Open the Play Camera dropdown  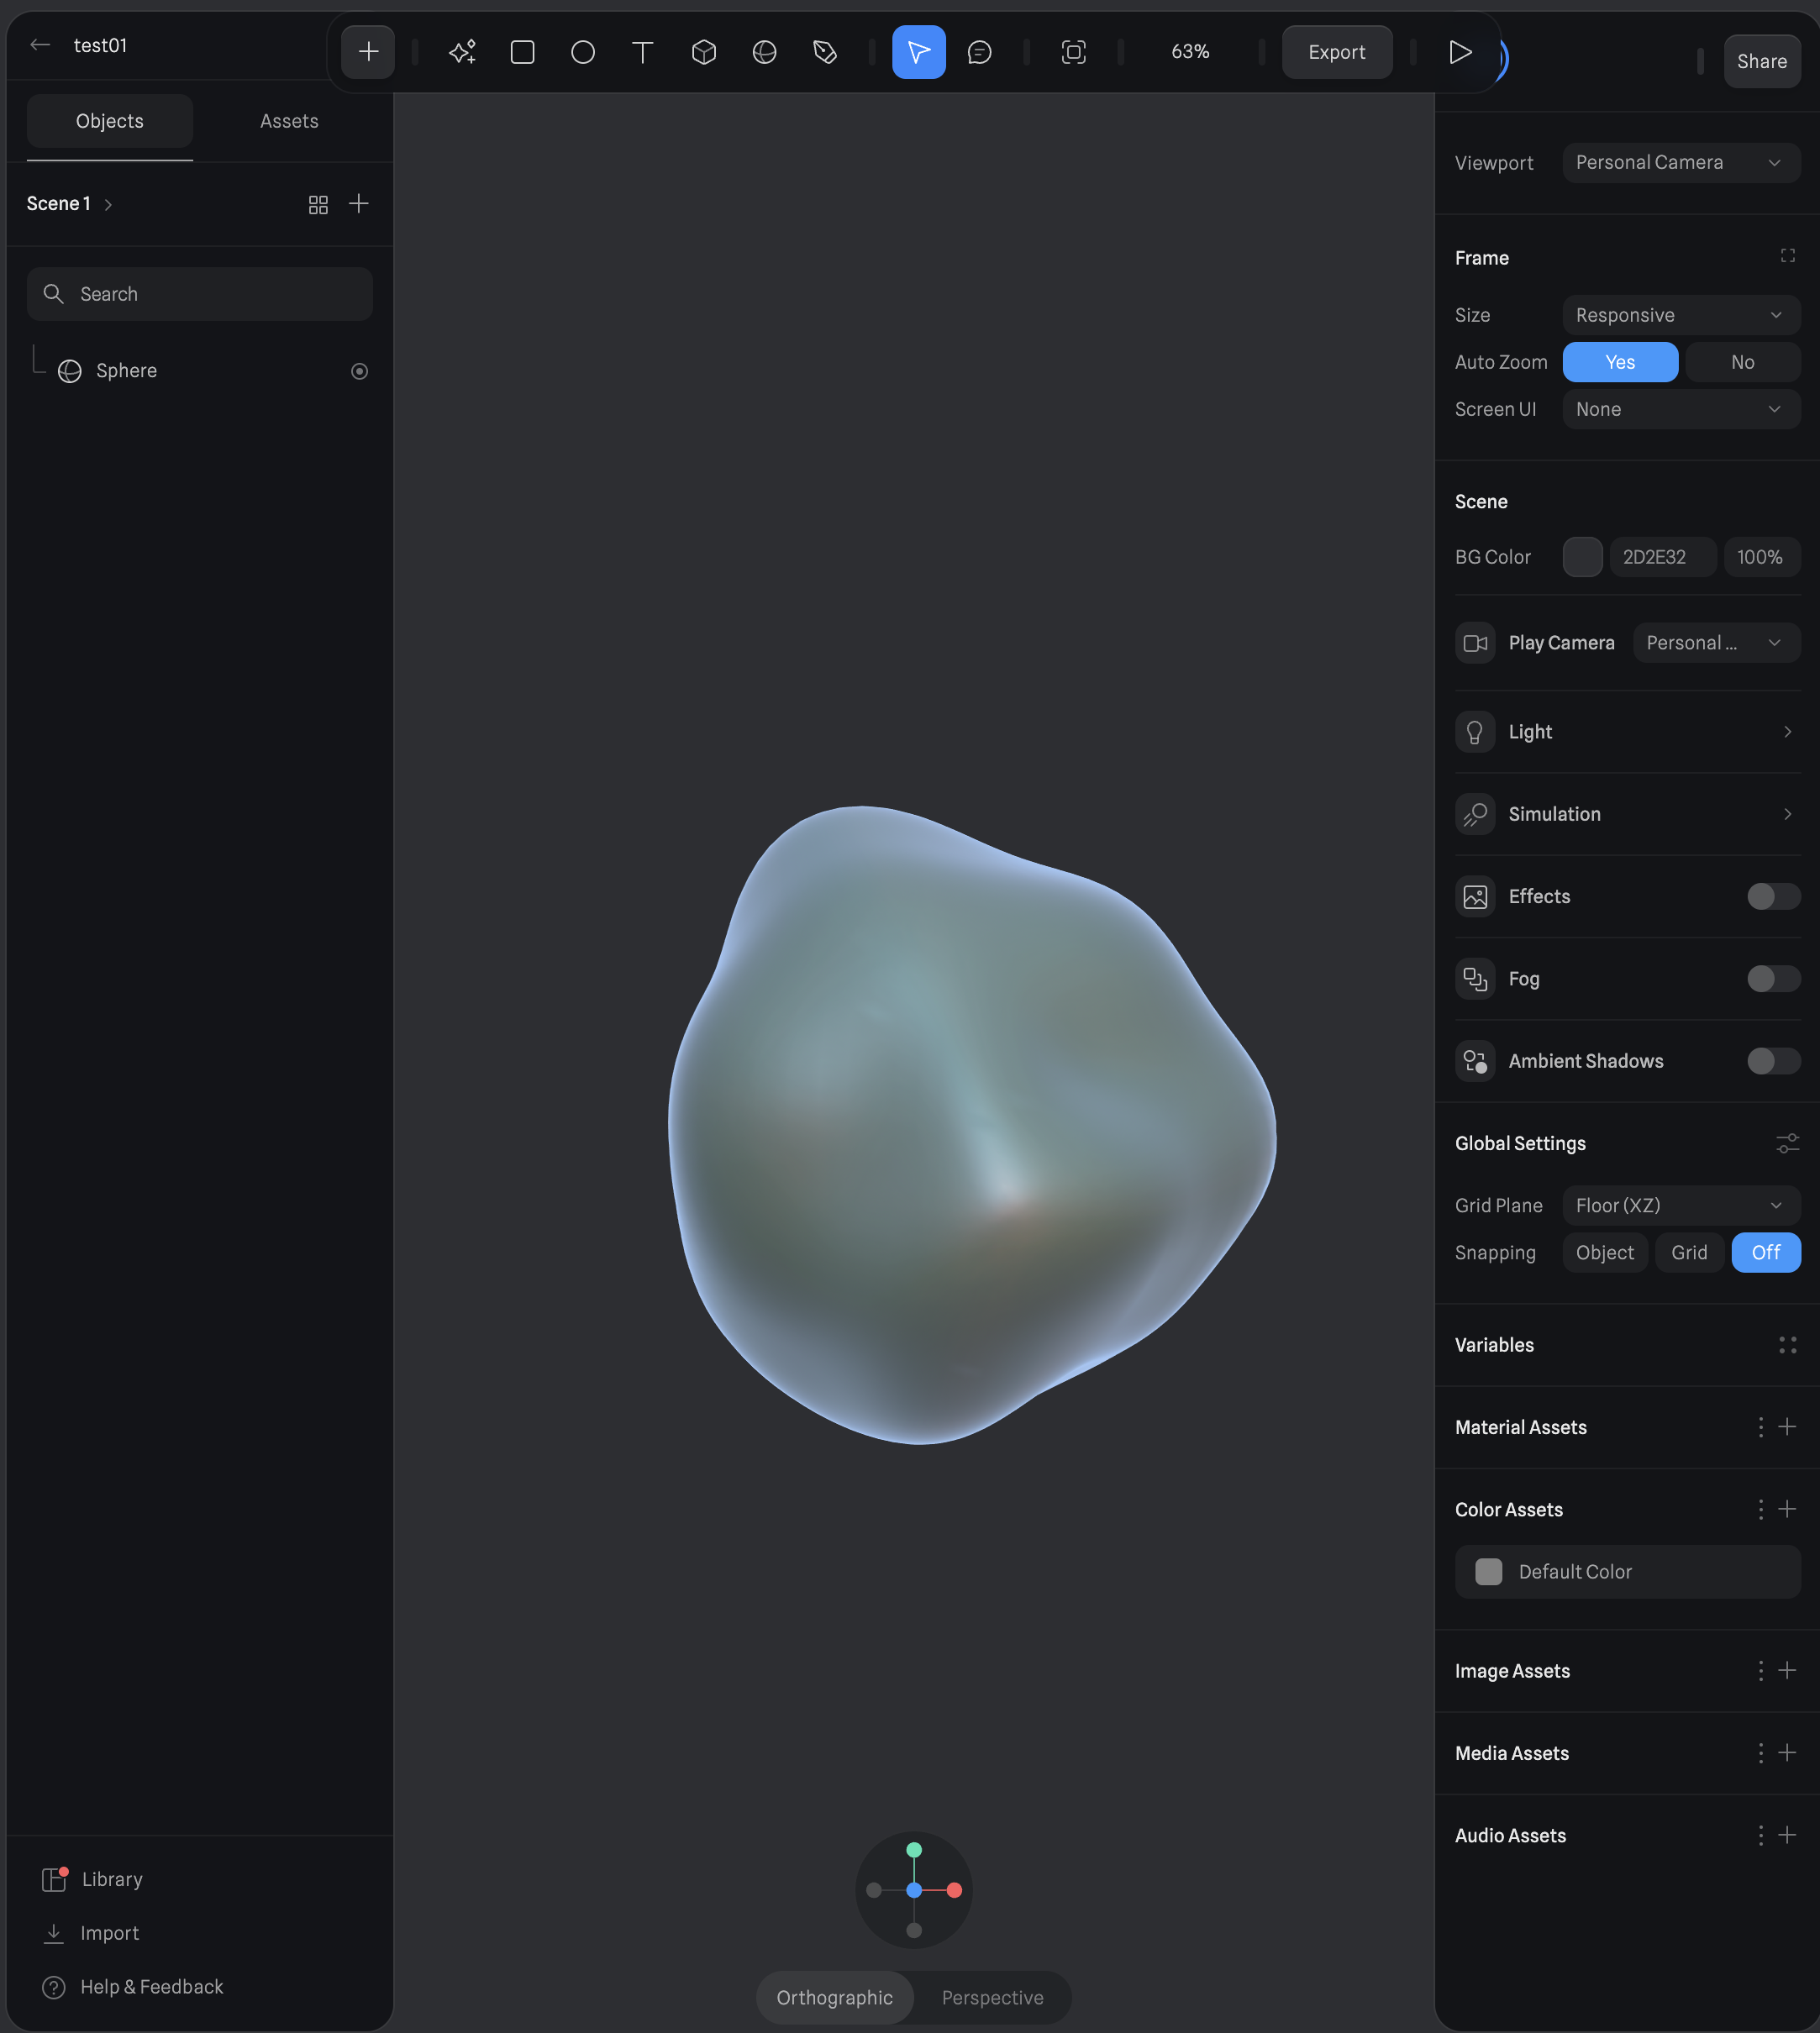1716,643
